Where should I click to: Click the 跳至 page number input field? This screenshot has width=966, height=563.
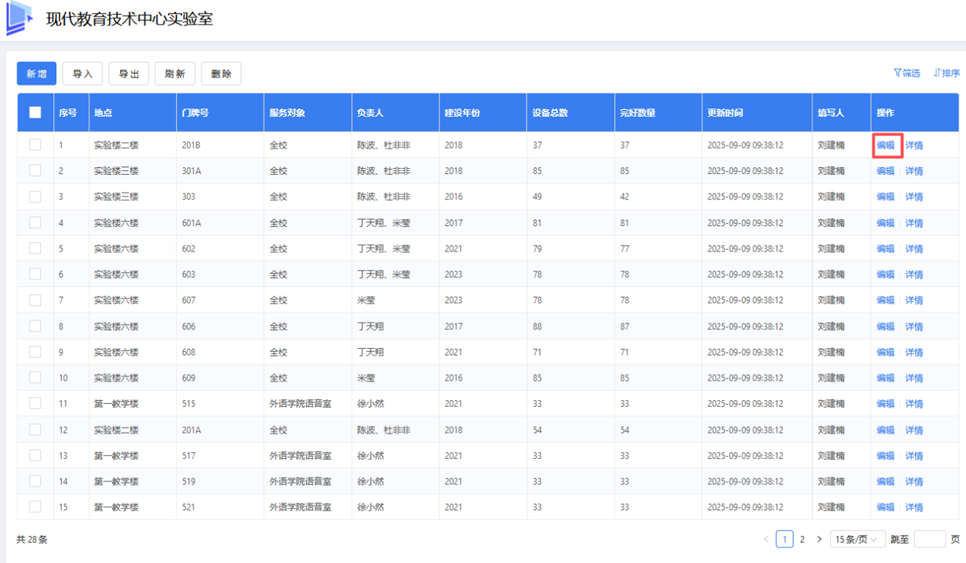tap(929, 539)
